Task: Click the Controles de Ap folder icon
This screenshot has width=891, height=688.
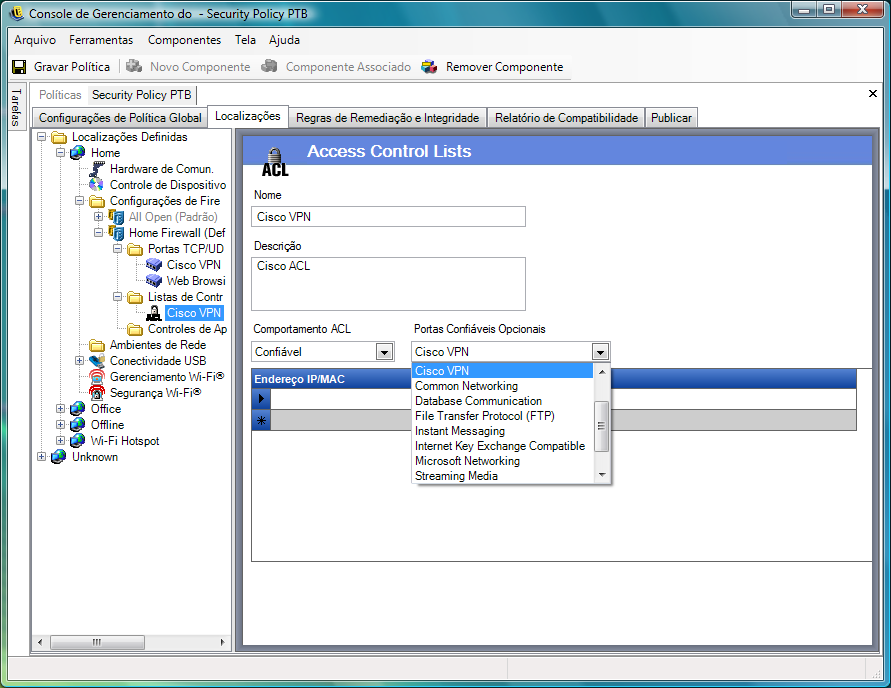Action: 135,329
